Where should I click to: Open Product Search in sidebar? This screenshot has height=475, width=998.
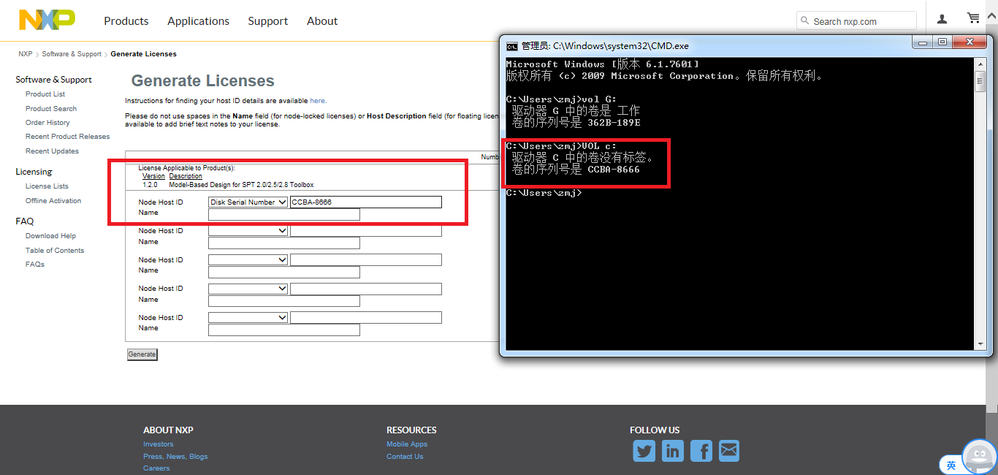[x=51, y=109]
